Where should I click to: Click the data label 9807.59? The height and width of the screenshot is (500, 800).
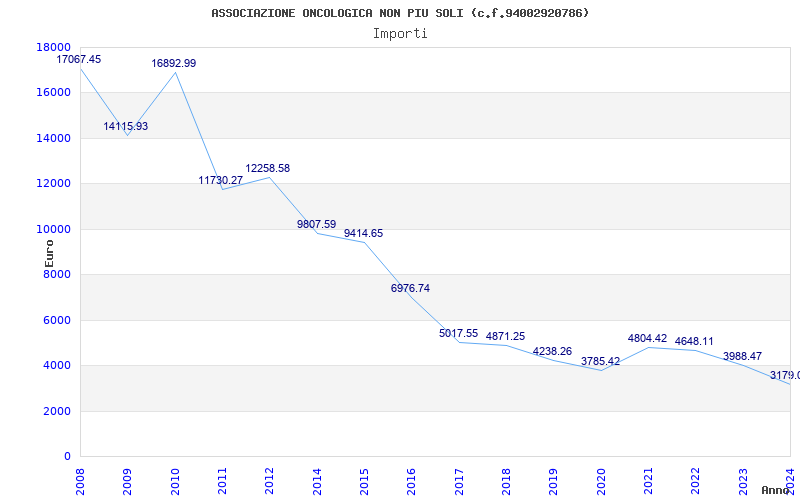click(x=316, y=224)
